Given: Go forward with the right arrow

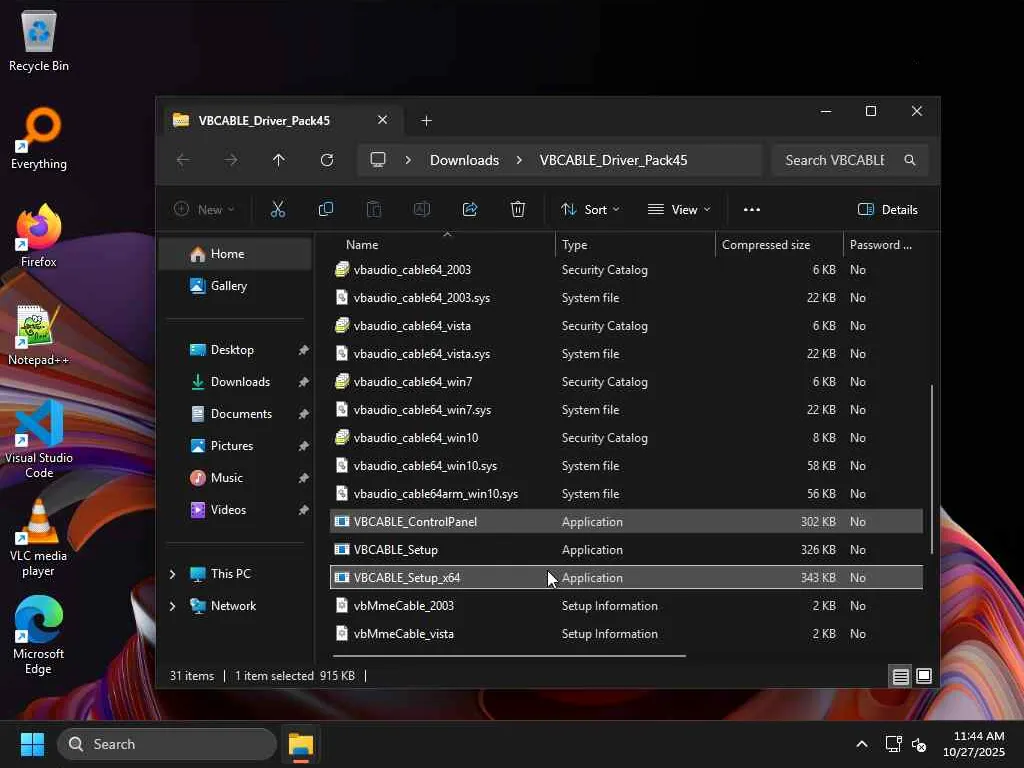Looking at the screenshot, I should (x=231, y=160).
